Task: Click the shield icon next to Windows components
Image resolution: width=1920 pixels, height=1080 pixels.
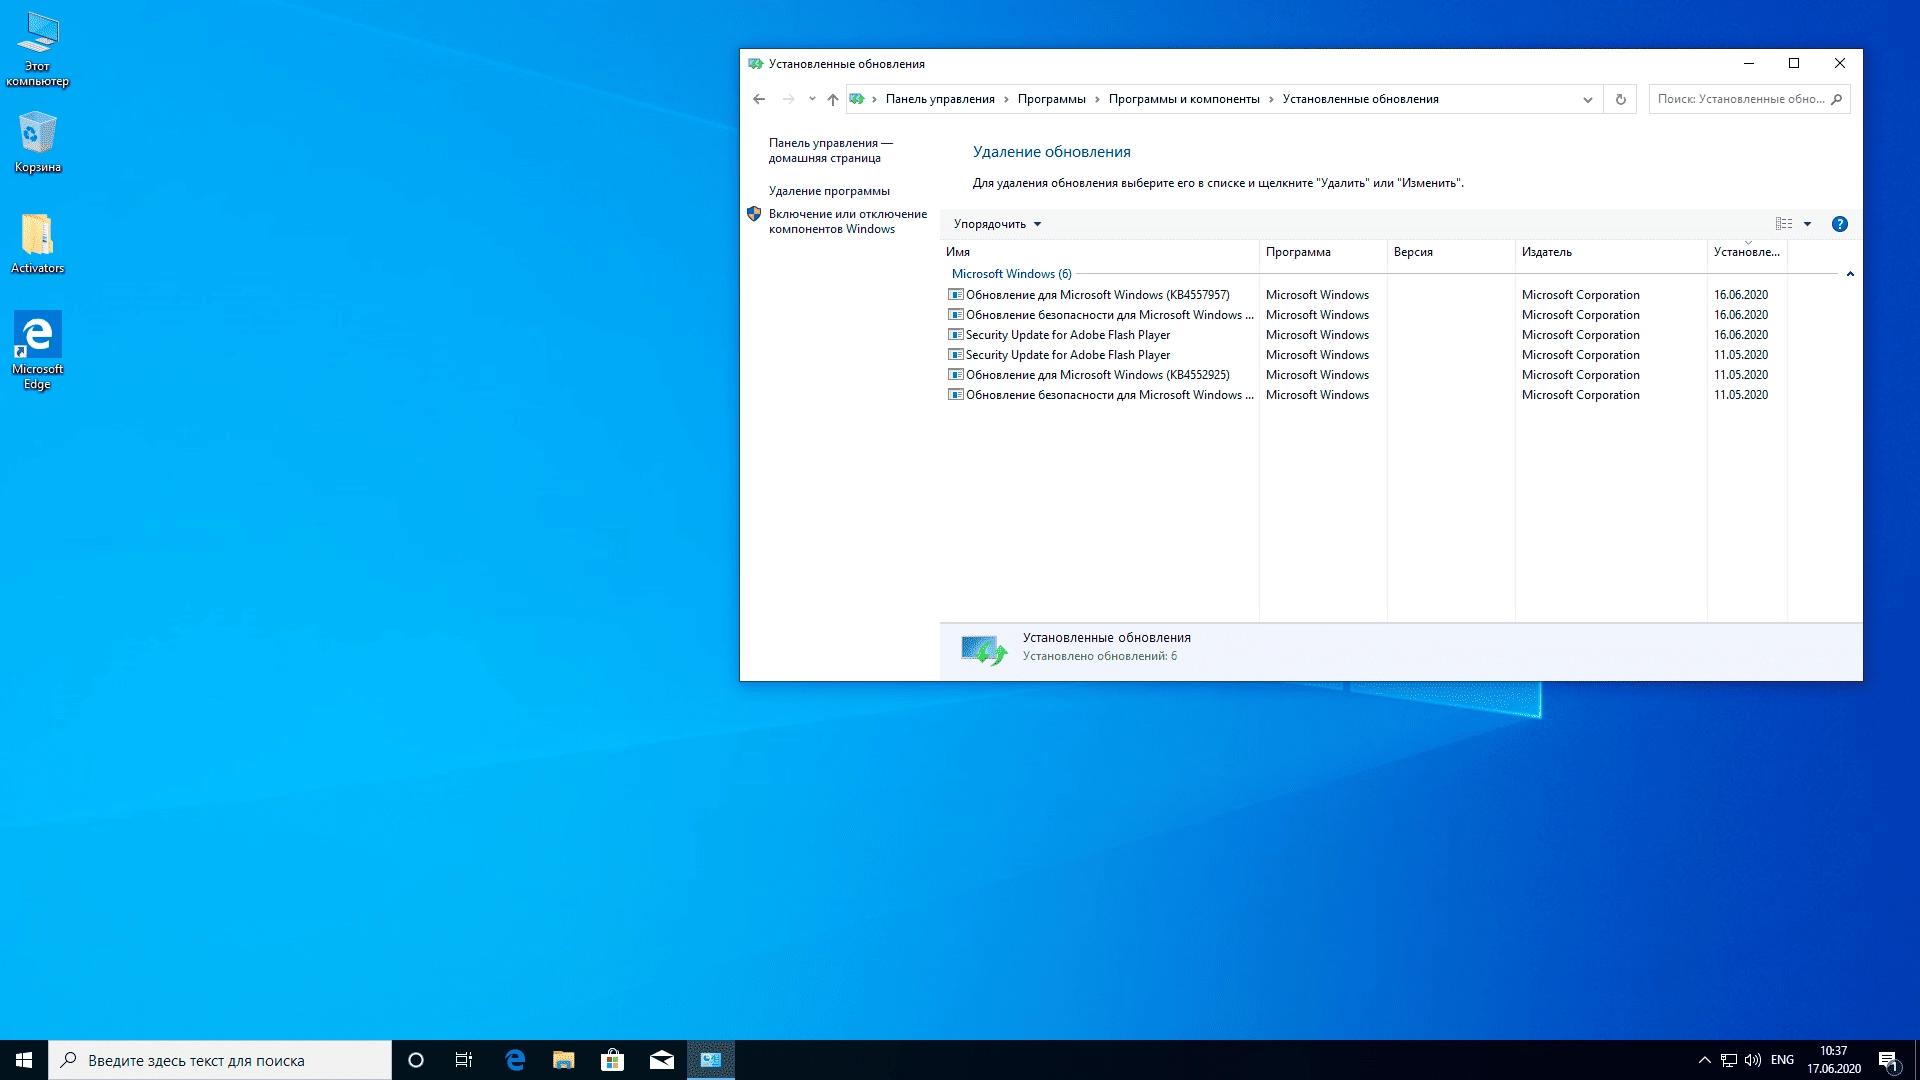Action: point(754,214)
